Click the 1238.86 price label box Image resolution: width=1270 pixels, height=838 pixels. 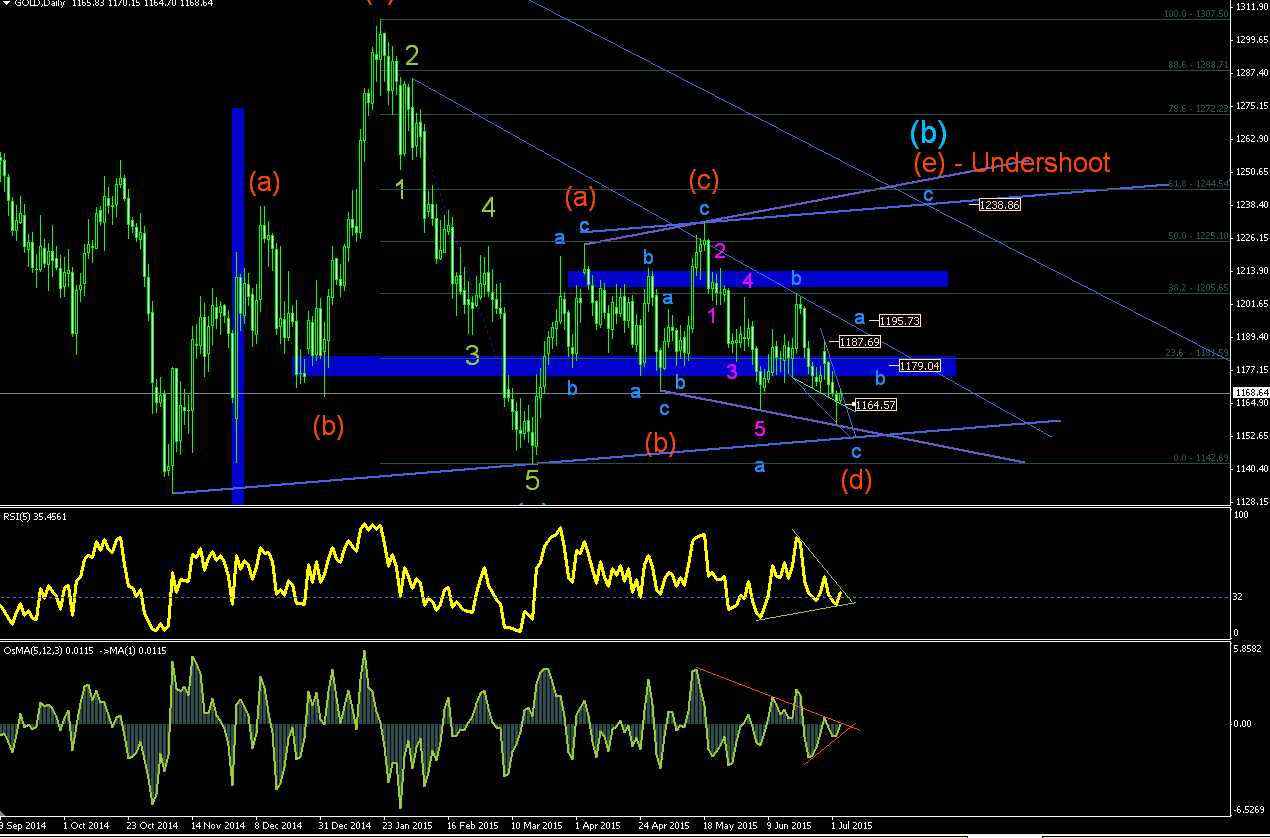pos(1001,204)
